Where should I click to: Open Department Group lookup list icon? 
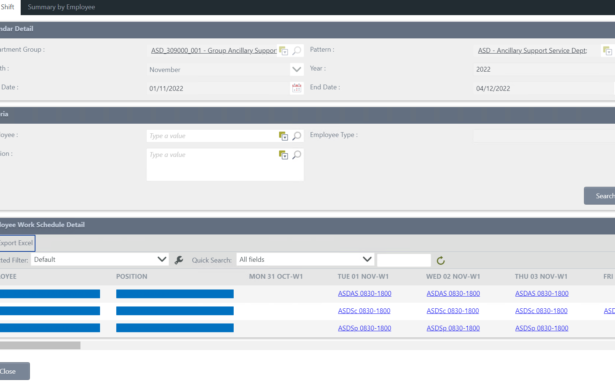284,51
